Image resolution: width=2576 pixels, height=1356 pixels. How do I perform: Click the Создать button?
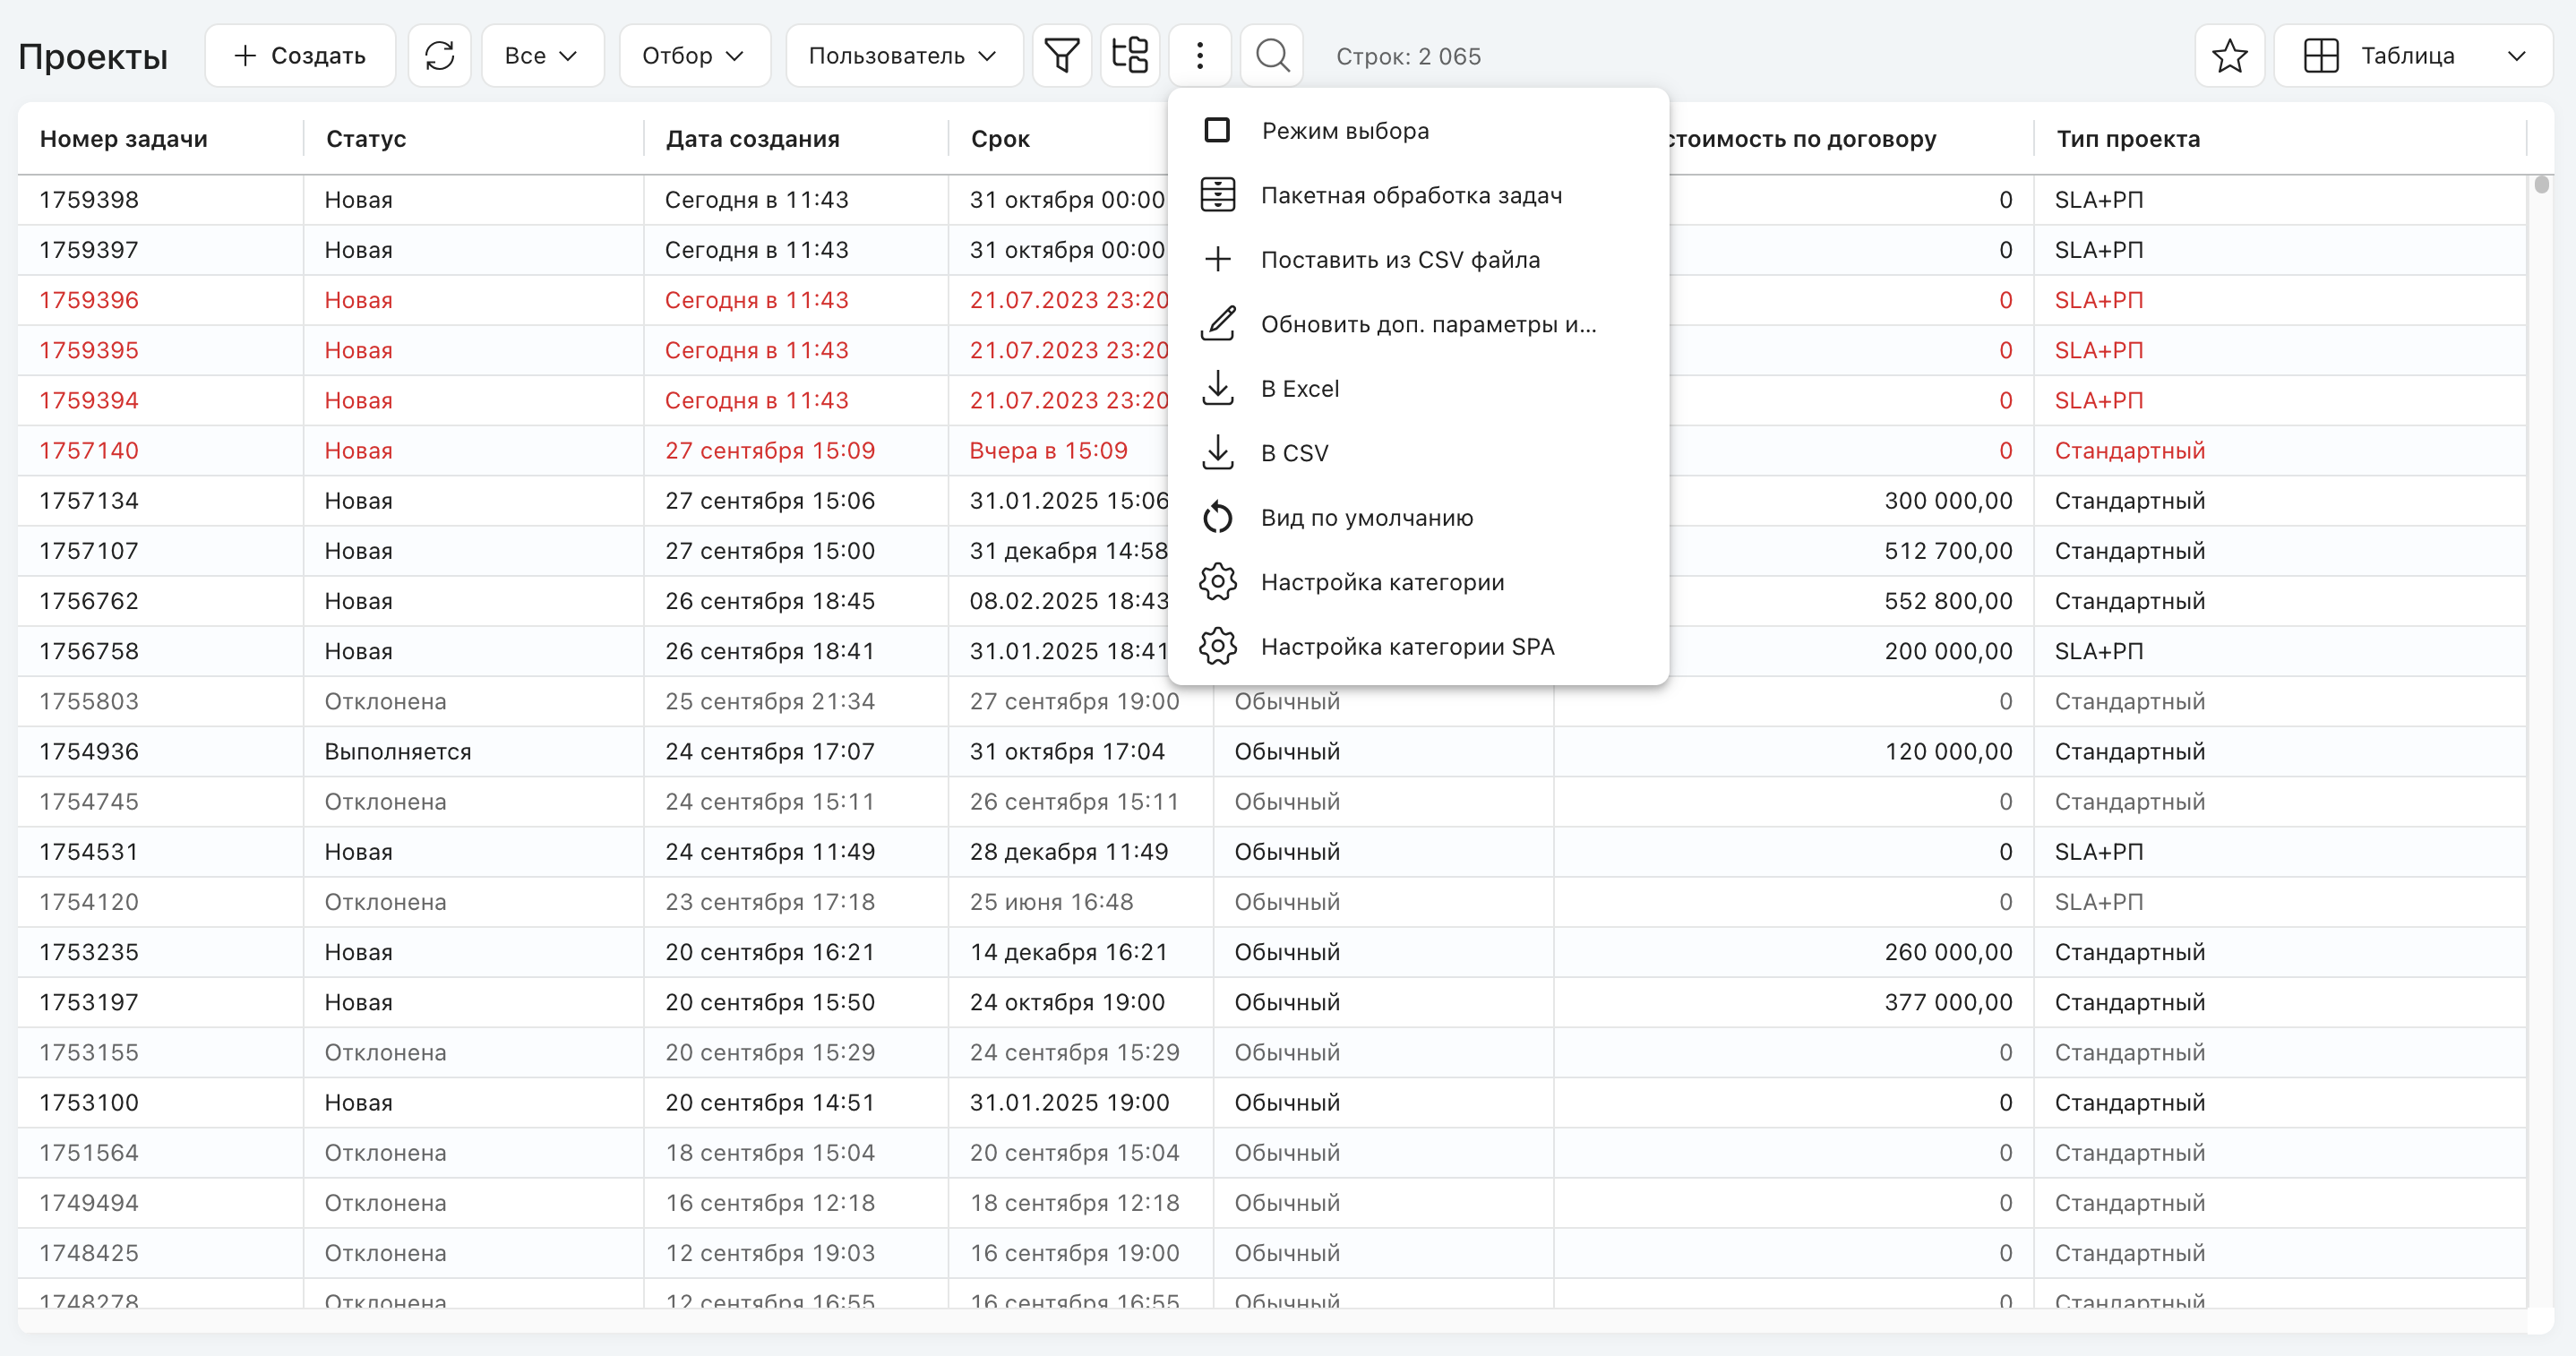pyautogui.click(x=300, y=55)
